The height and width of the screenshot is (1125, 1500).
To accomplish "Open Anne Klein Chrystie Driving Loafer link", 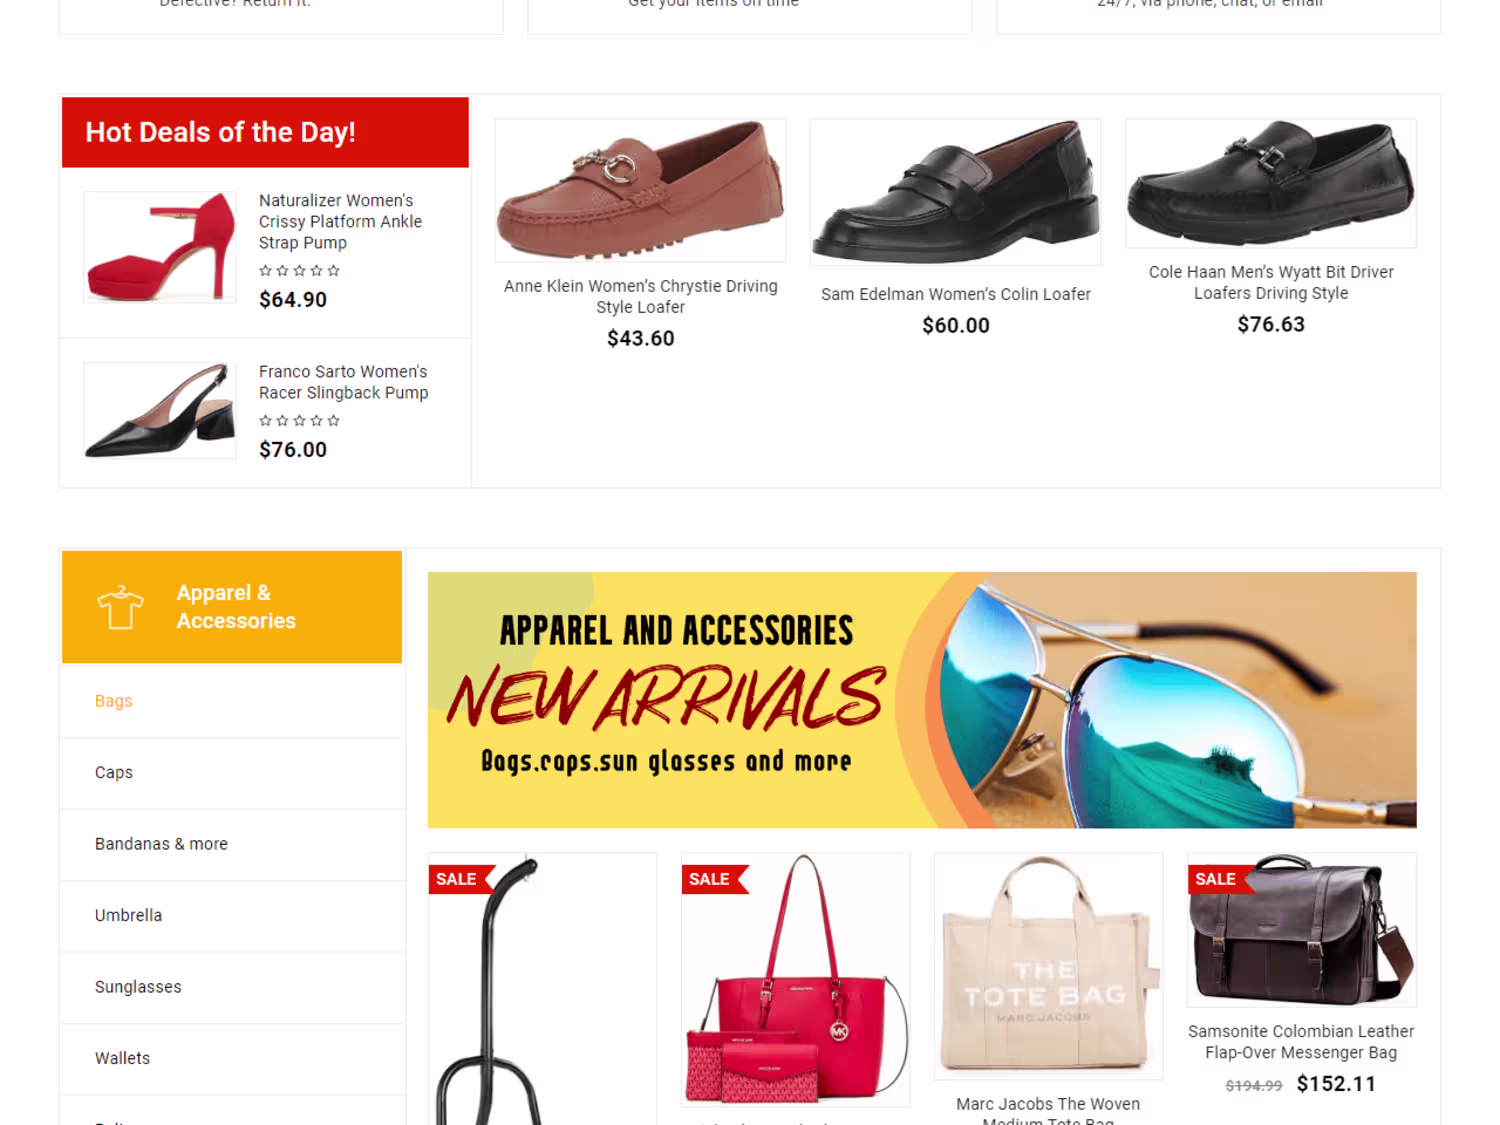I will click(x=641, y=297).
